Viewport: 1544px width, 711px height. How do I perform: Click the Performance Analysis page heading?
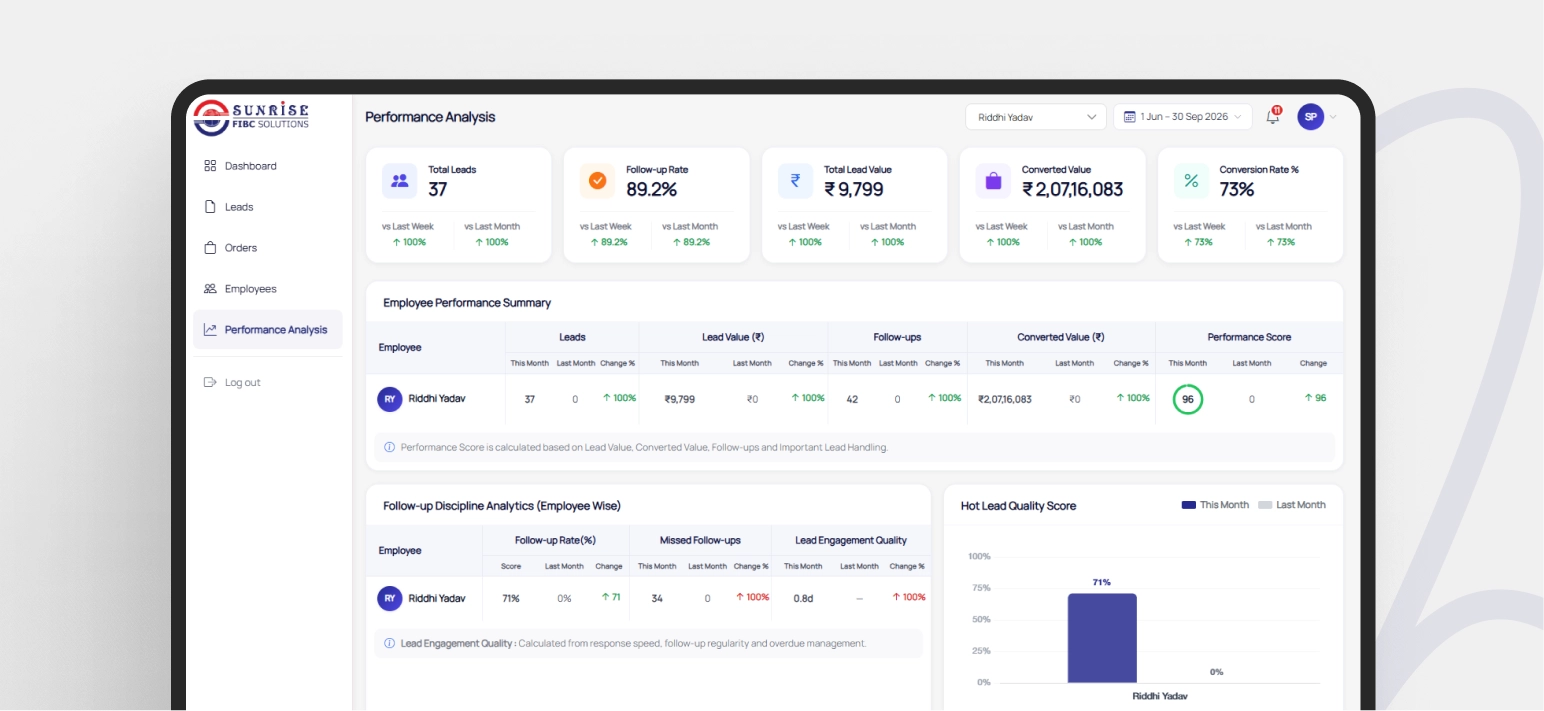(430, 117)
